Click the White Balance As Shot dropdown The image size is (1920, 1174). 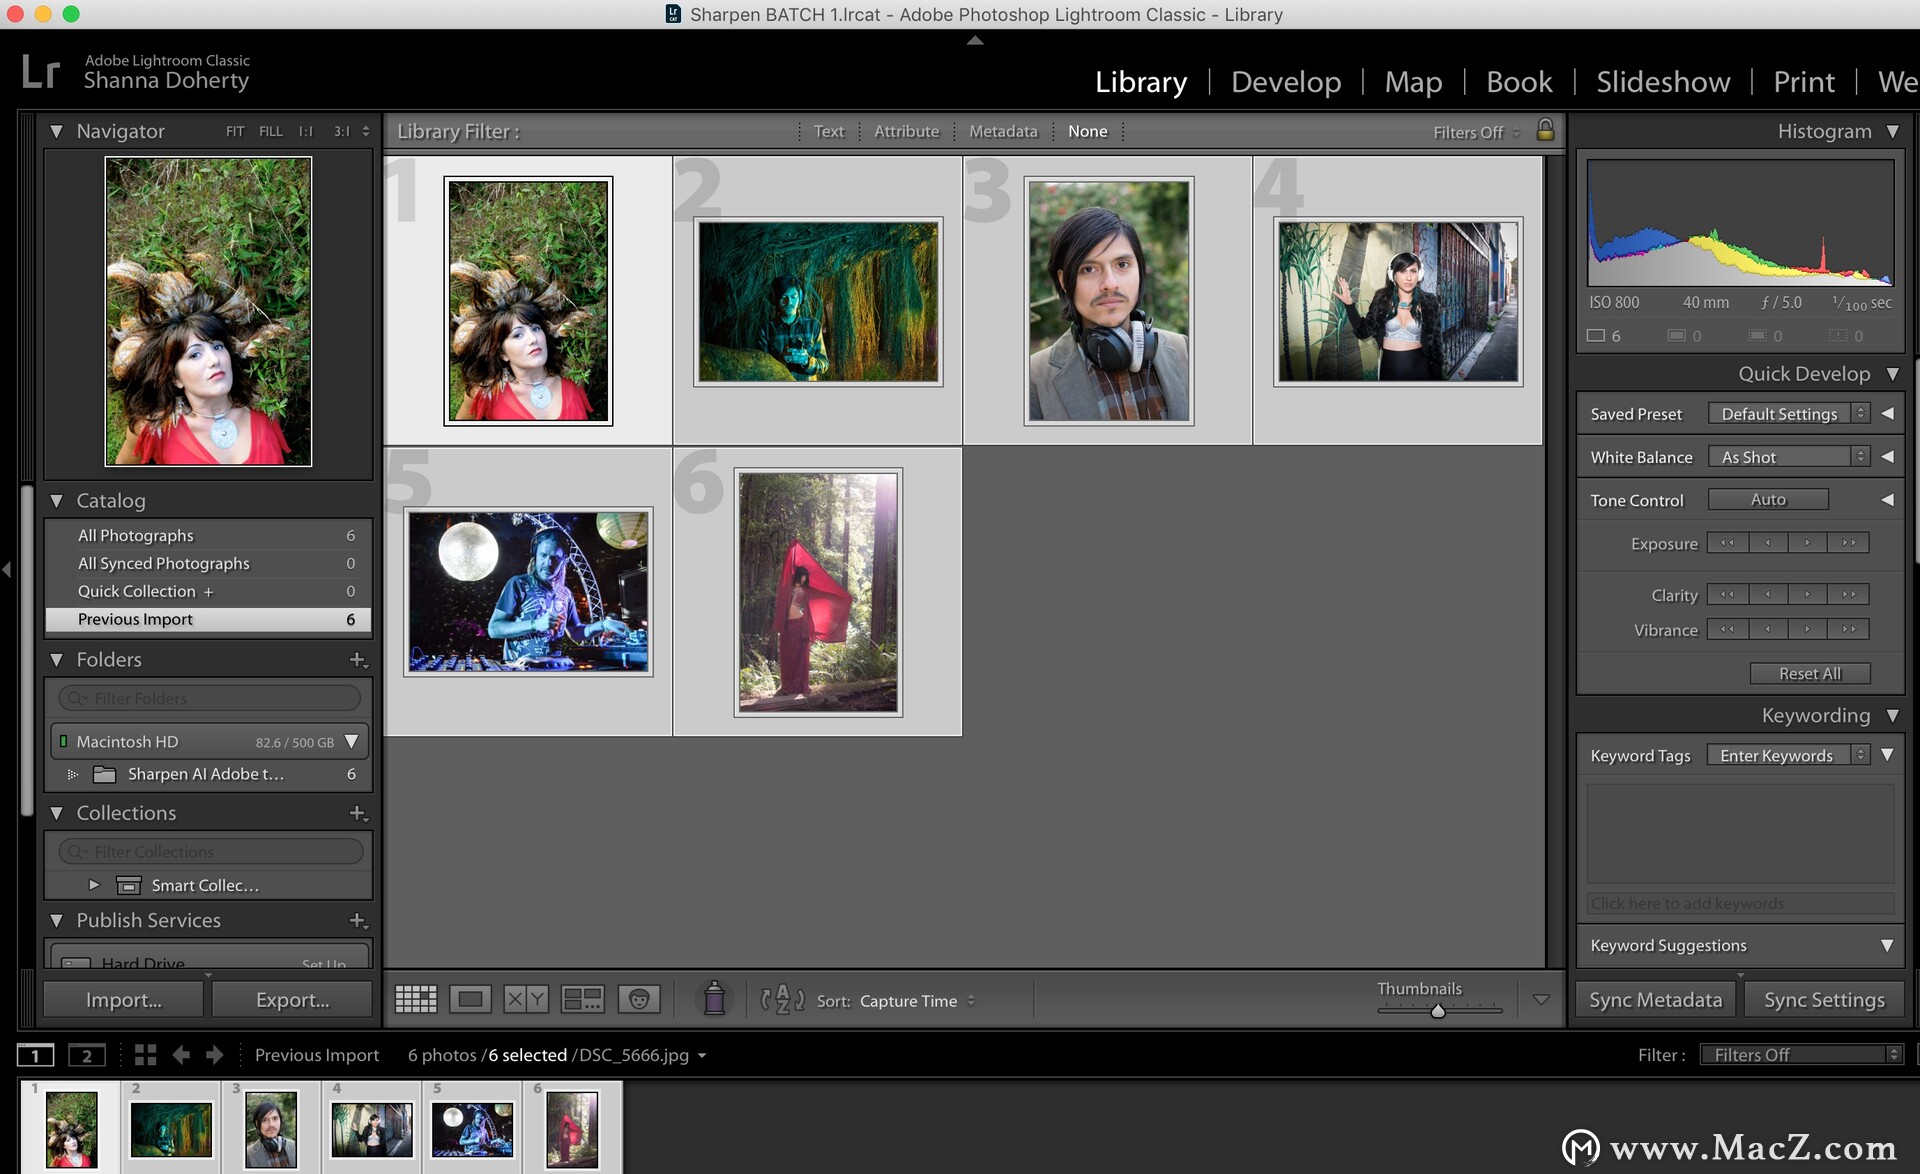(x=1790, y=455)
